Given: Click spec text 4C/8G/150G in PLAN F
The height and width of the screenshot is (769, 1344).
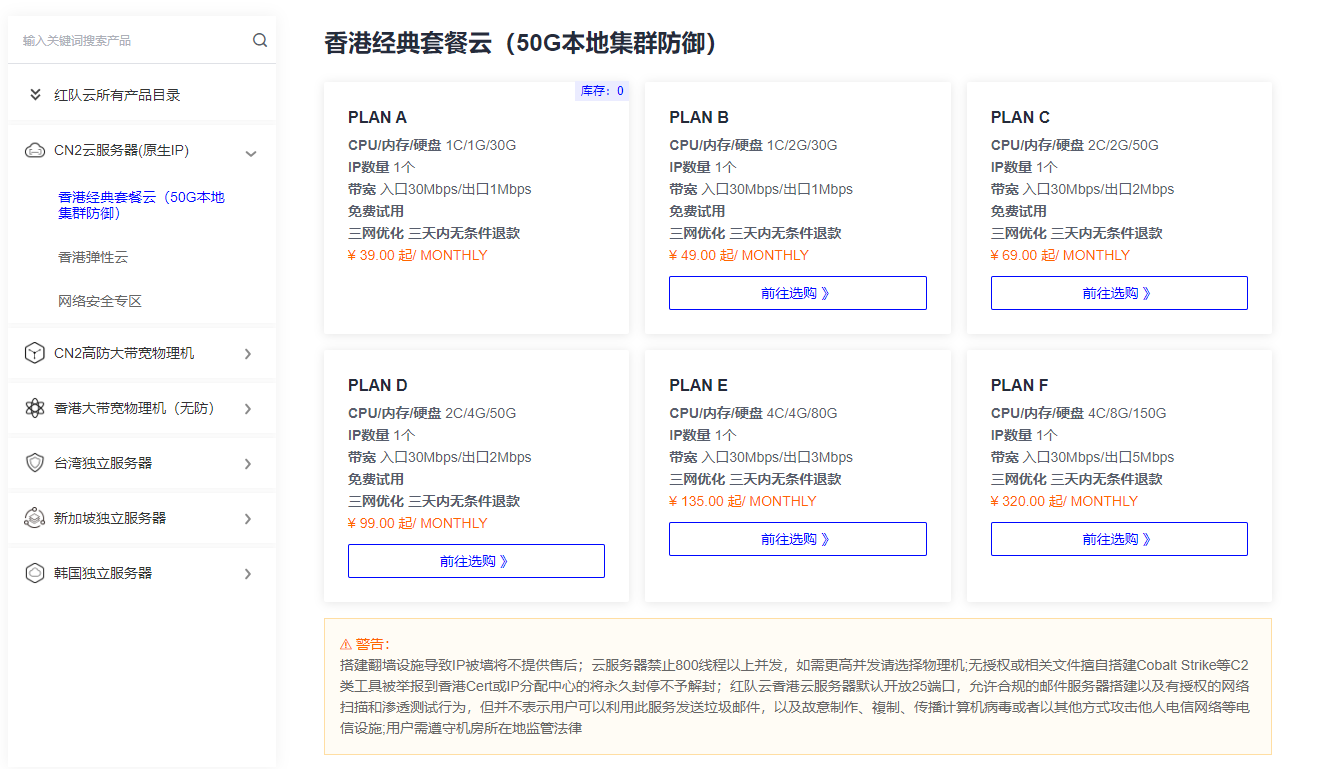Looking at the screenshot, I should coord(1127,413).
